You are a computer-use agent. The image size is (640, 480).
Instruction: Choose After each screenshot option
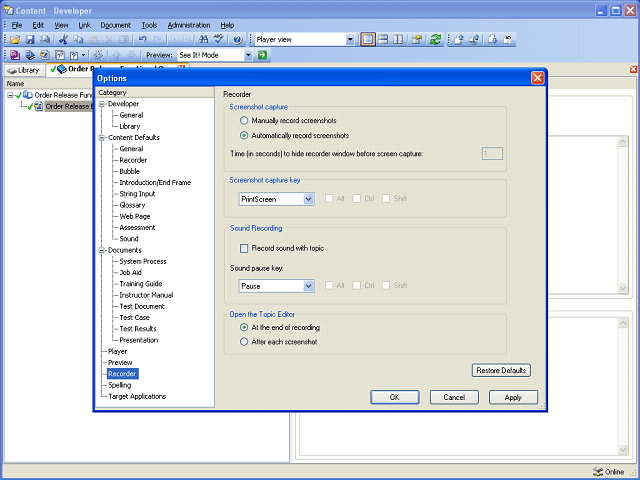click(x=244, y=342)
